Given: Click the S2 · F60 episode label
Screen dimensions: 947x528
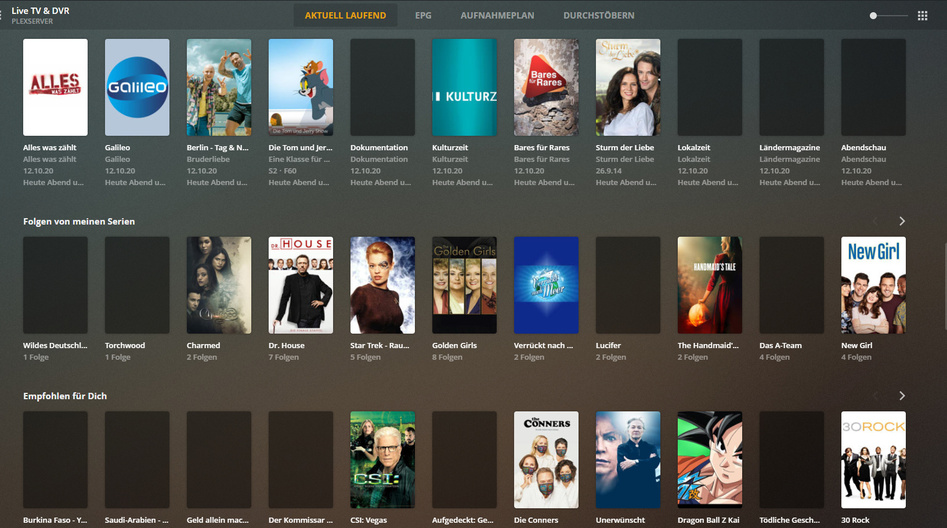Looking at the screenshot, I should [x=283, y=171].
